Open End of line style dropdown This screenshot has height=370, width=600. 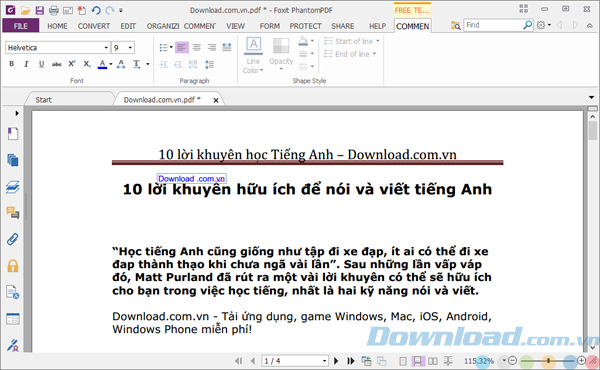[350, 54]
